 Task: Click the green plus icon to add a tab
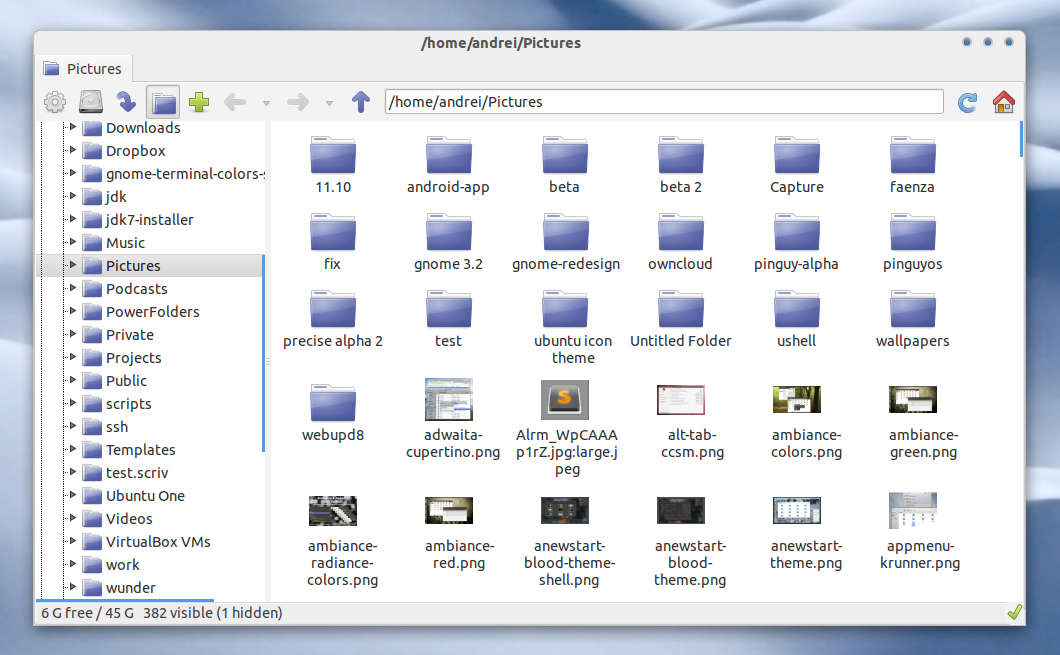tap(198, 101)
